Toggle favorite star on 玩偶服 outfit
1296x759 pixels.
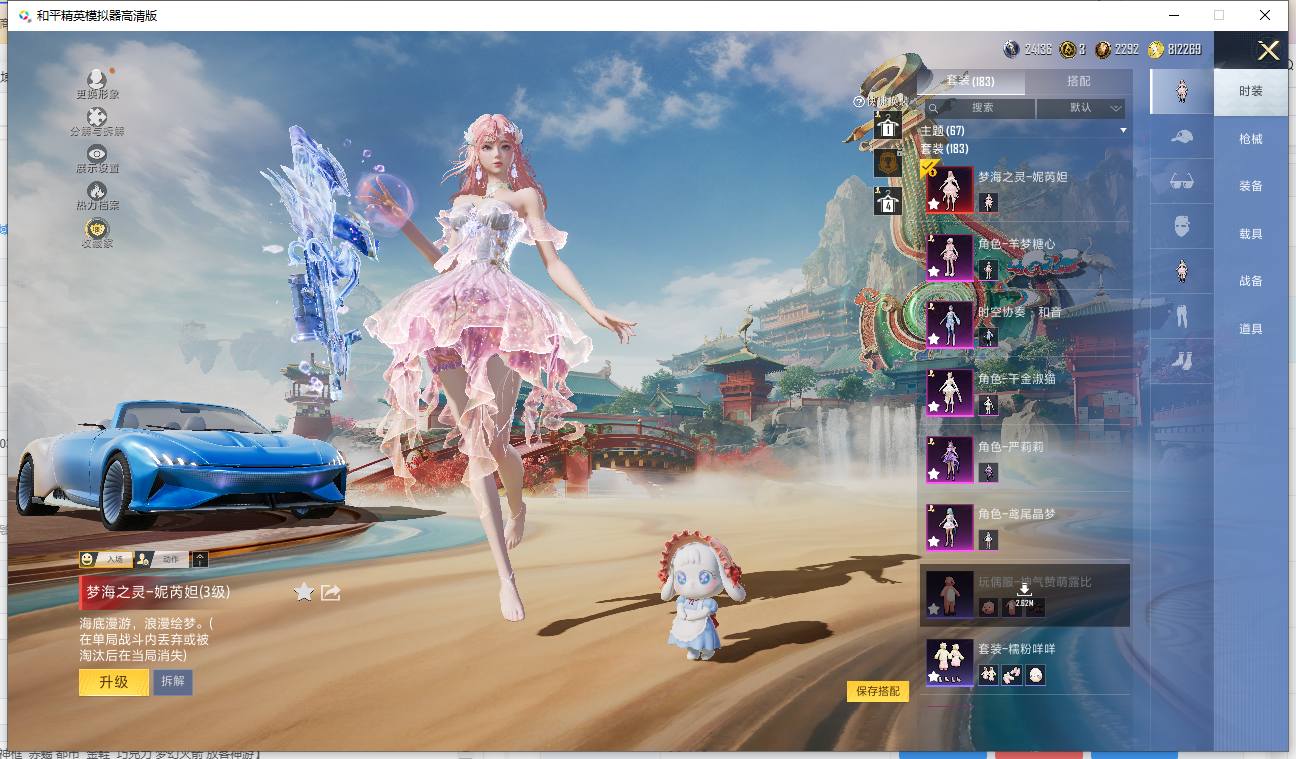[x=934, y=609]
